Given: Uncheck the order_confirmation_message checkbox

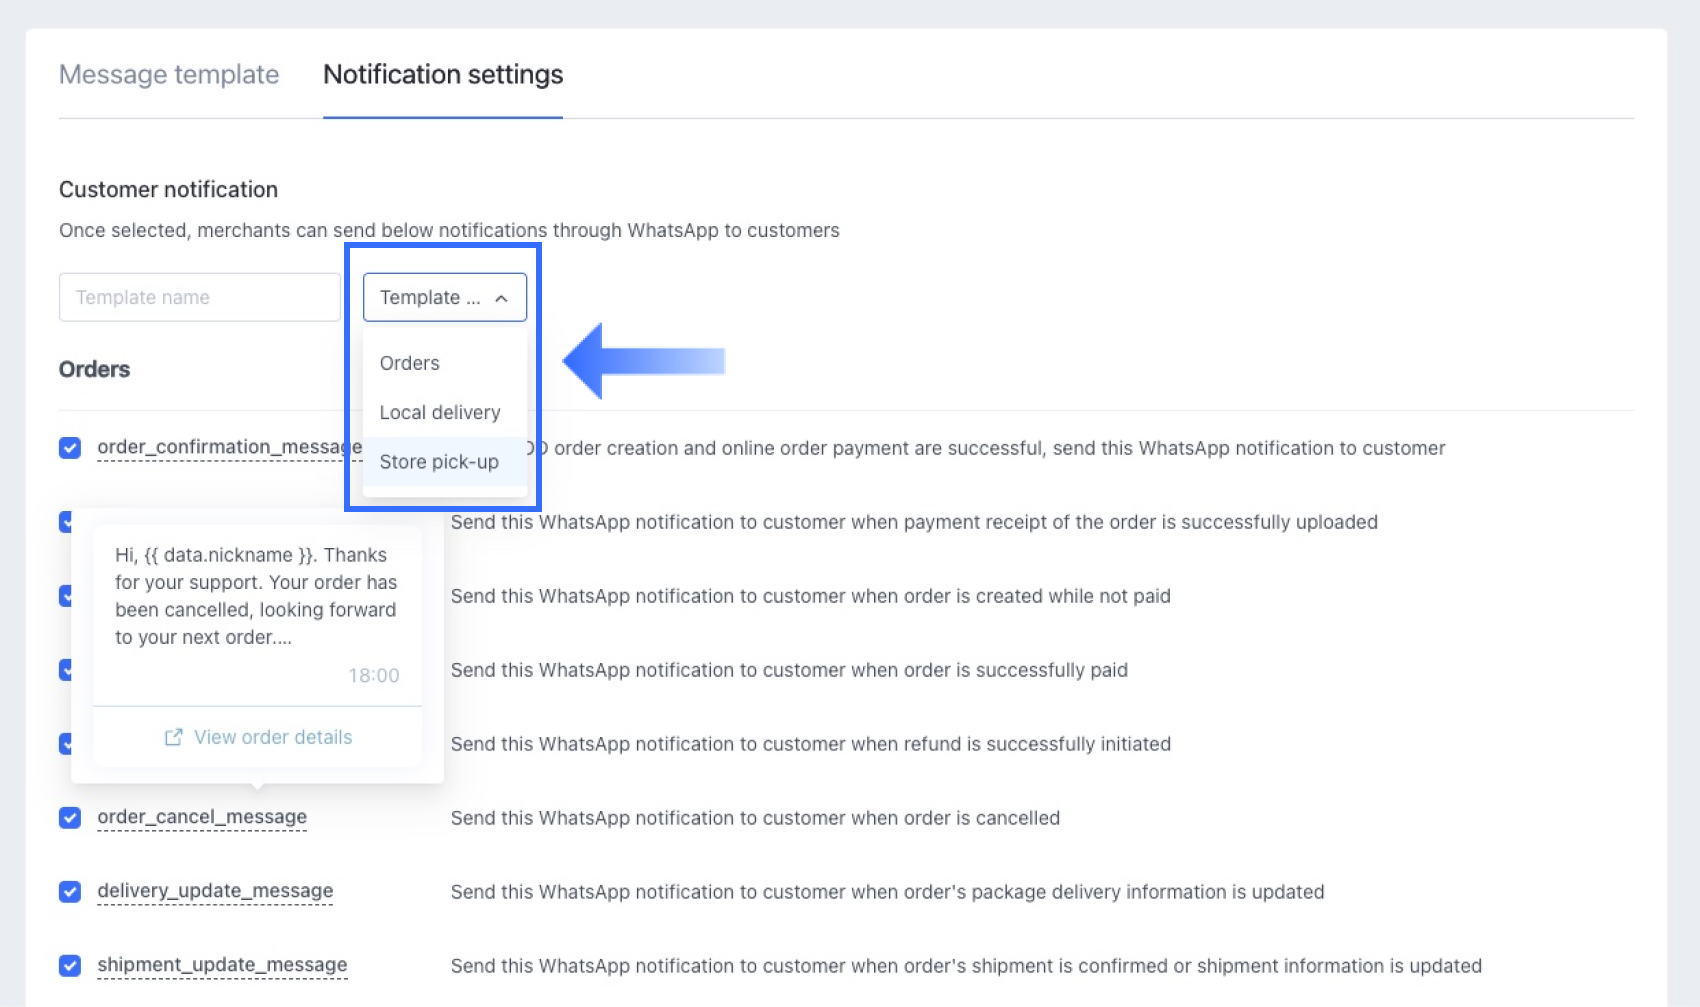Looking at the screenshot, I should coord(70,448).
